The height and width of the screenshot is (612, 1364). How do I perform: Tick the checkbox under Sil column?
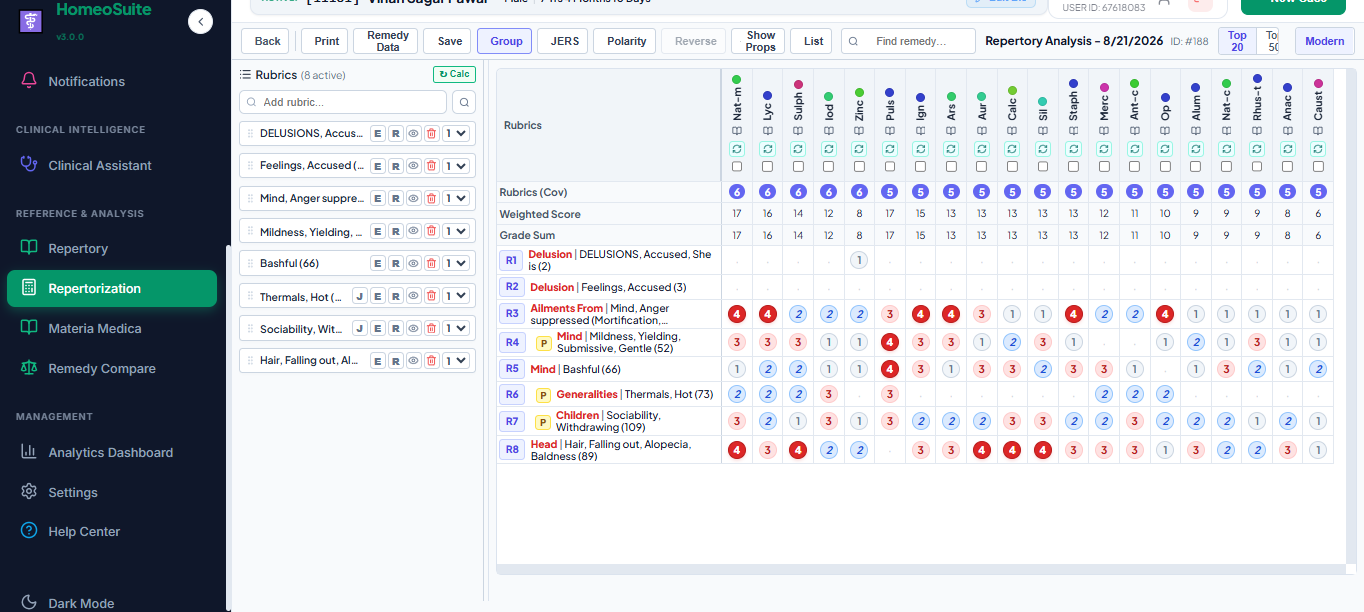pos(1043,167)
